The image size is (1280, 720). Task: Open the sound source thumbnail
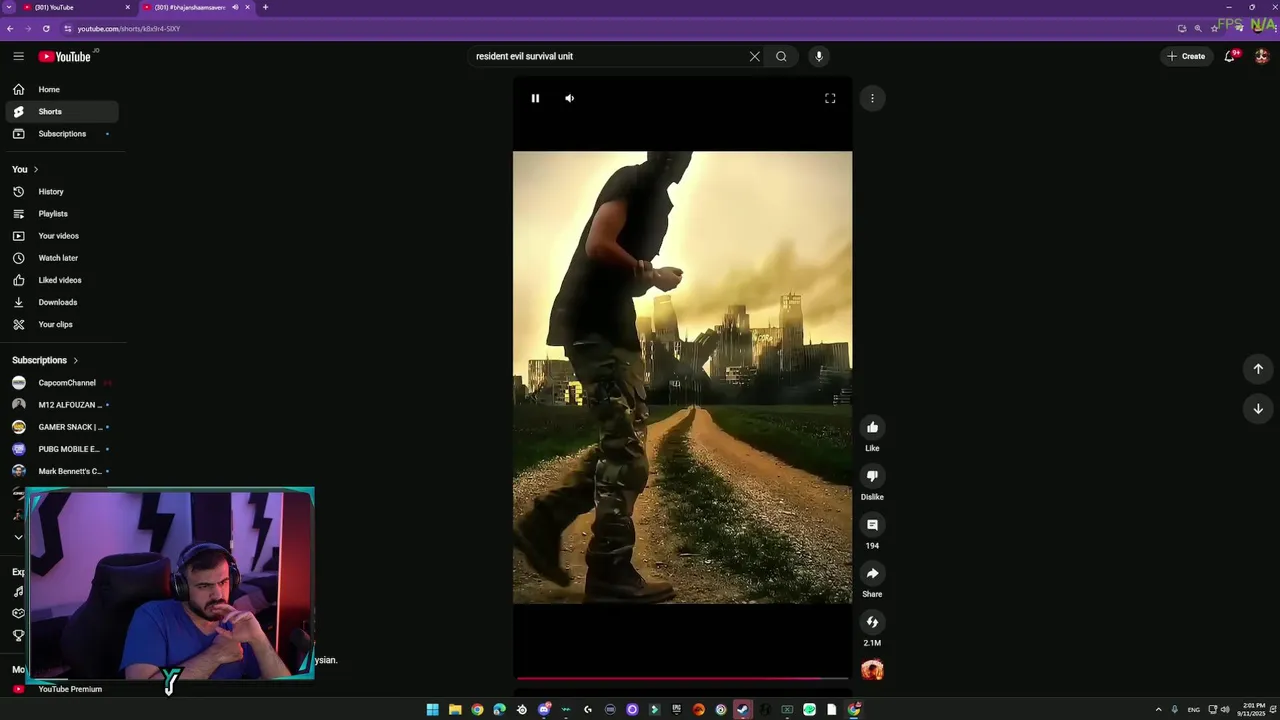(x=872, y=670)
